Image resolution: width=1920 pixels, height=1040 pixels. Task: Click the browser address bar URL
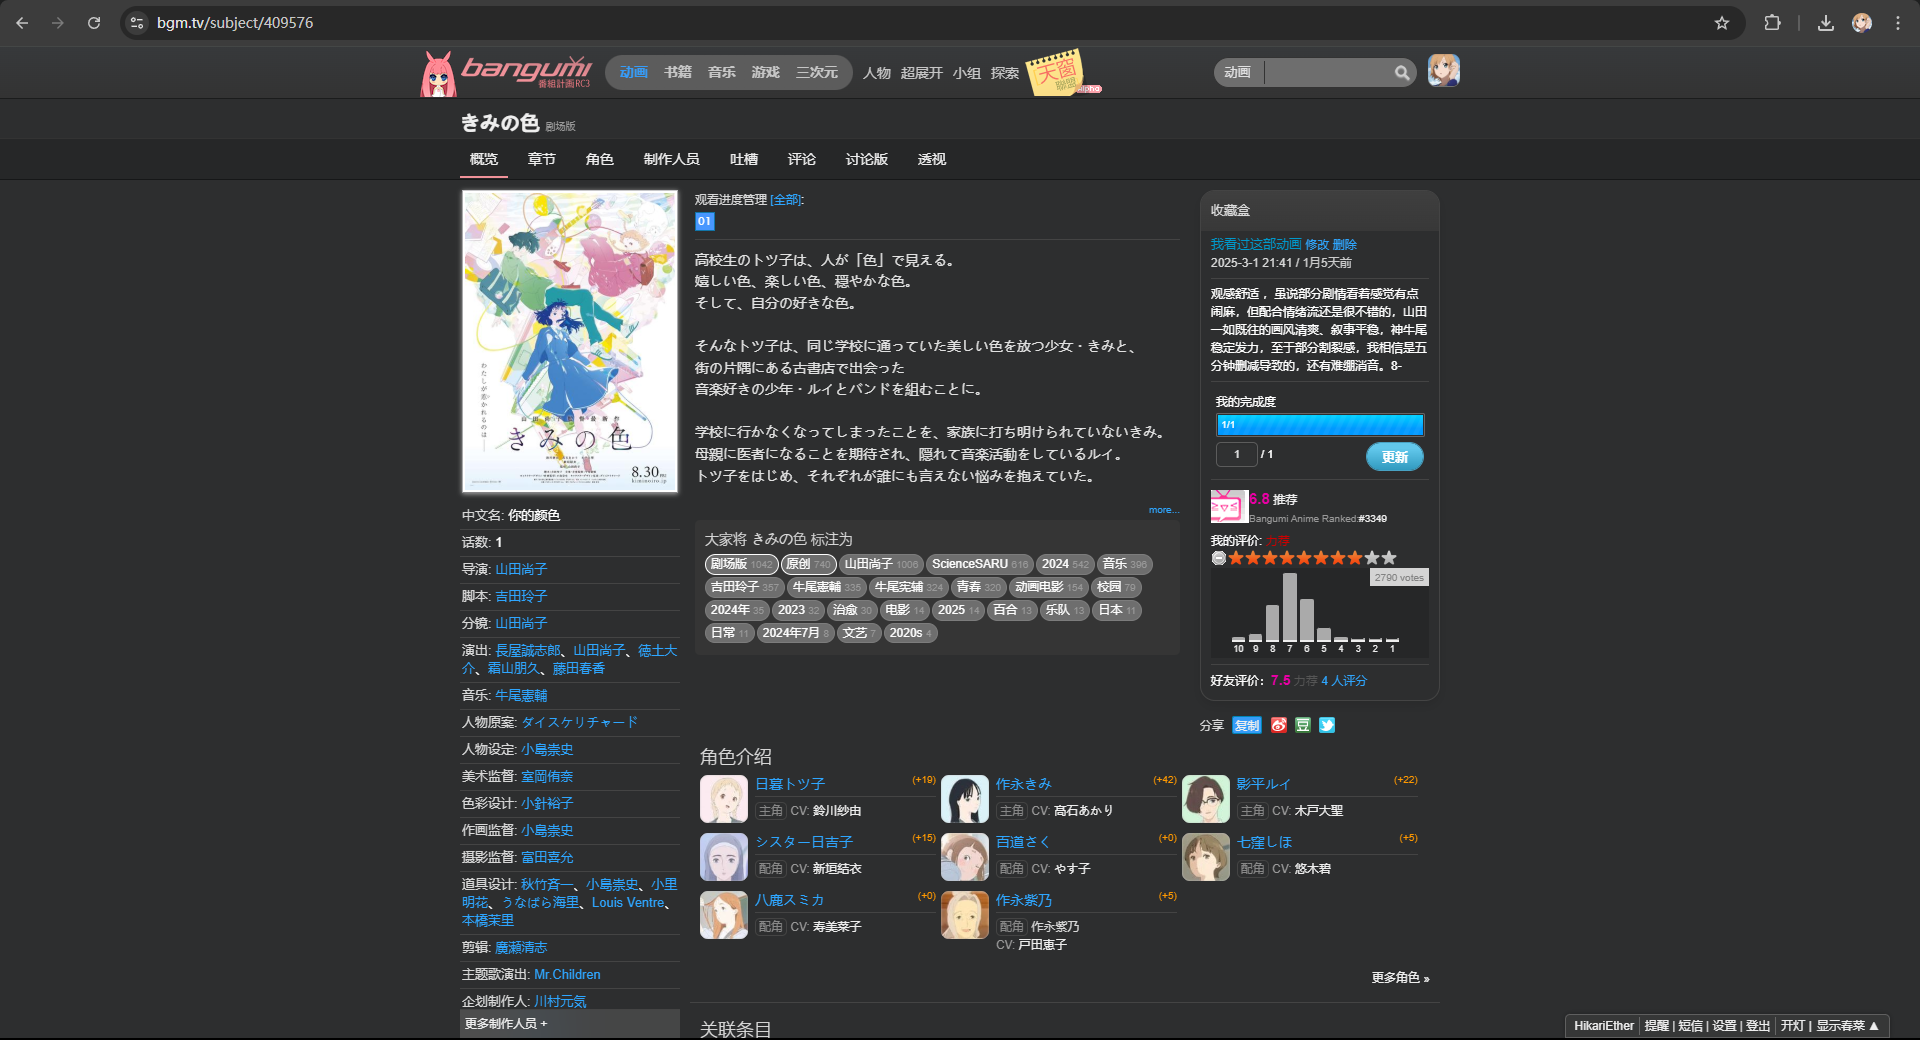tap(235, 23)
